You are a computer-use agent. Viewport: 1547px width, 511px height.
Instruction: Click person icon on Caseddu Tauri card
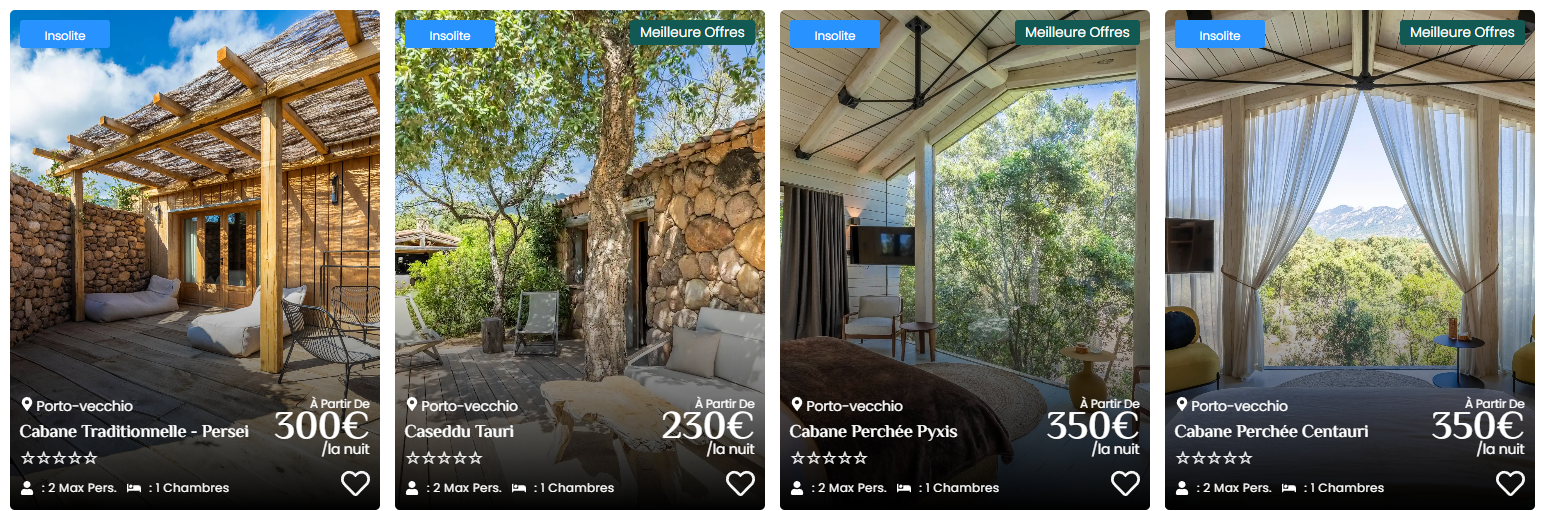[412, 488]
